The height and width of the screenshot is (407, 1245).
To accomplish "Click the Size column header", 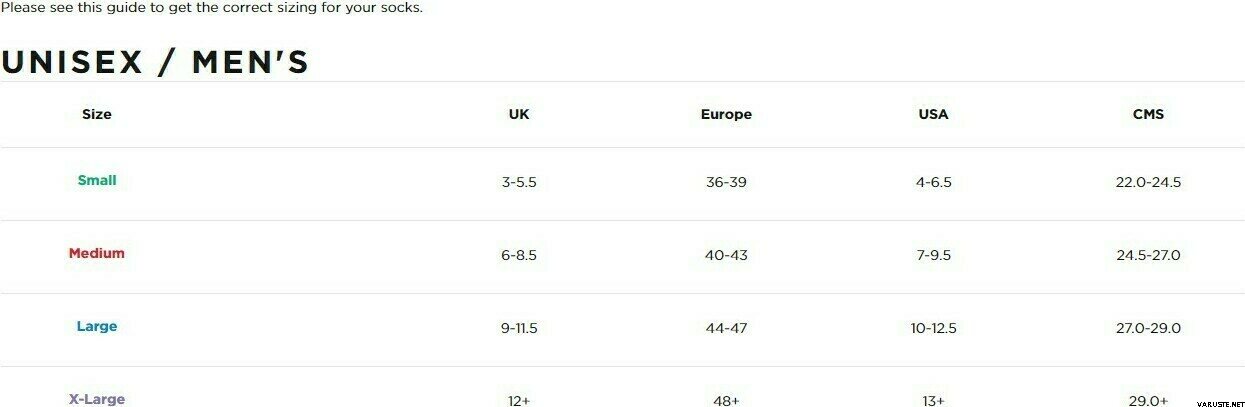I will 97,115.
